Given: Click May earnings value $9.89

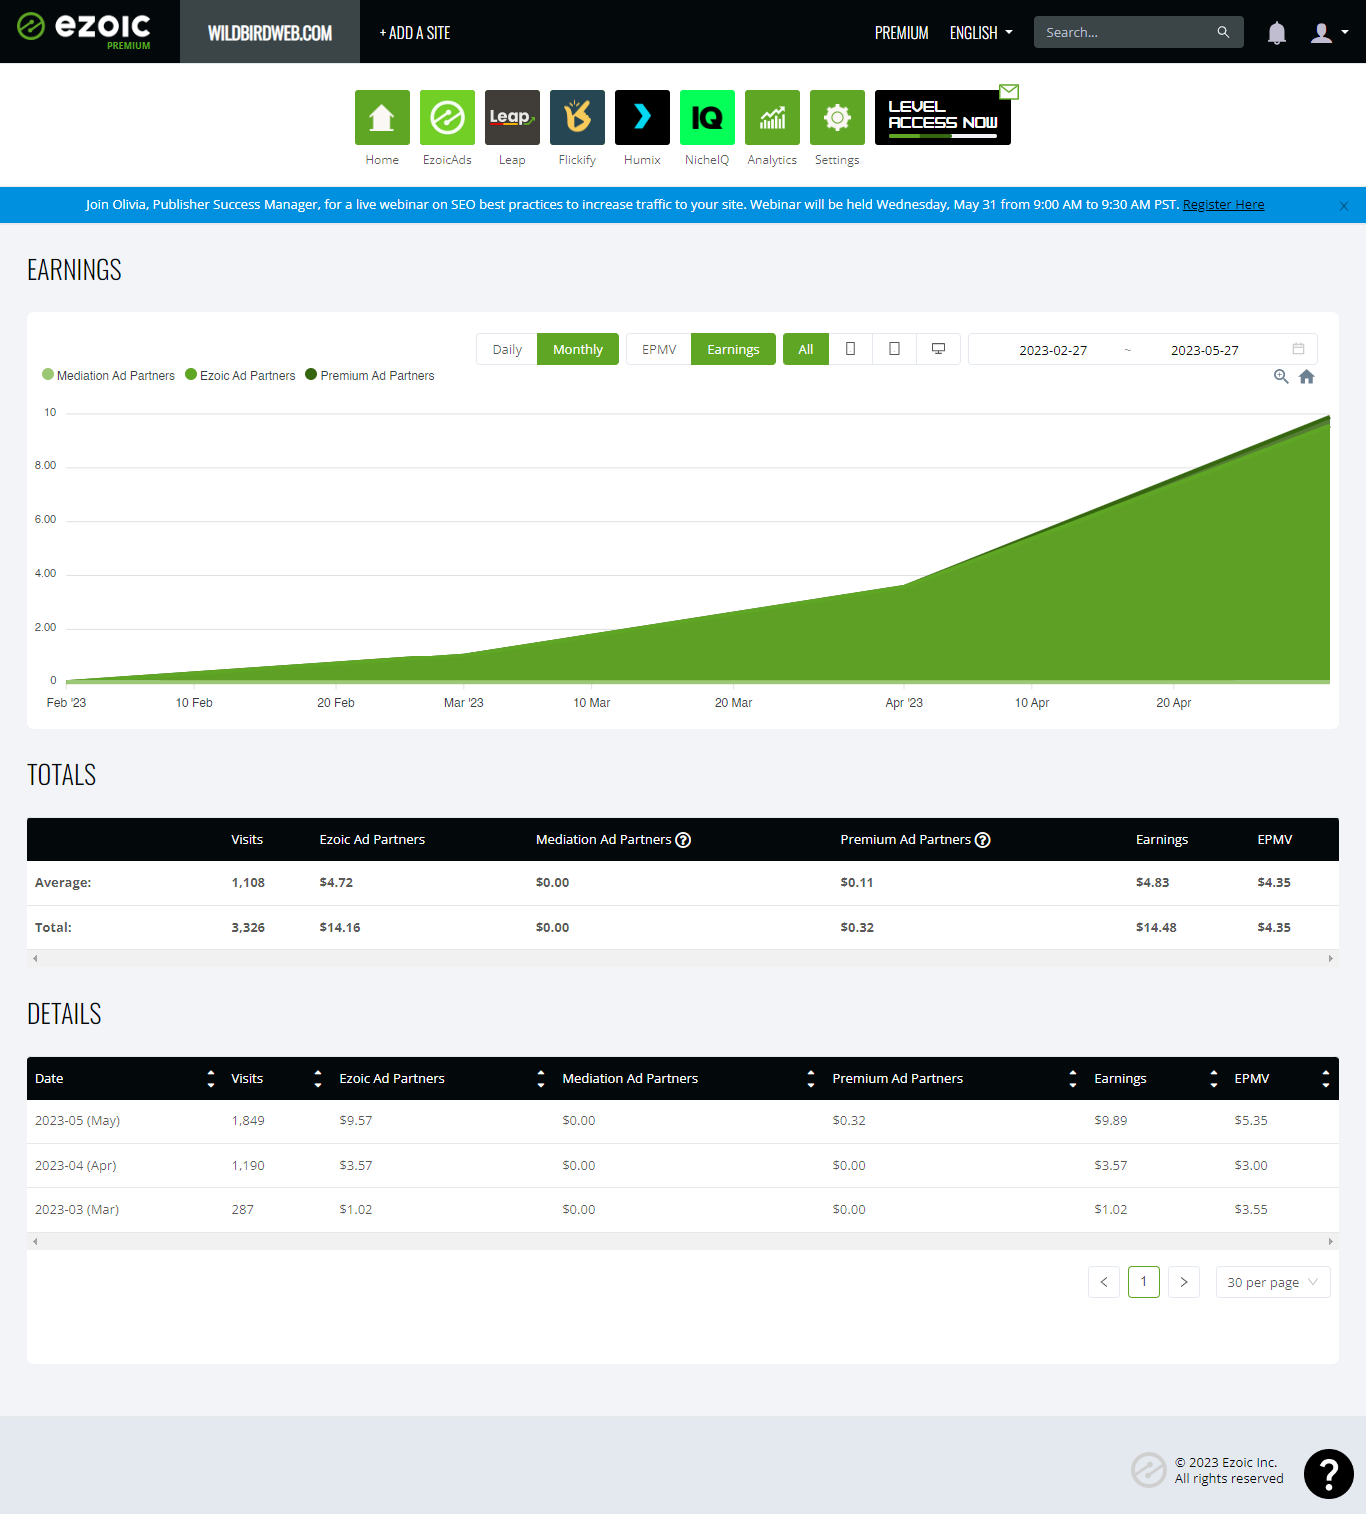Looking at the screenshot, I should [1111, 1120].
